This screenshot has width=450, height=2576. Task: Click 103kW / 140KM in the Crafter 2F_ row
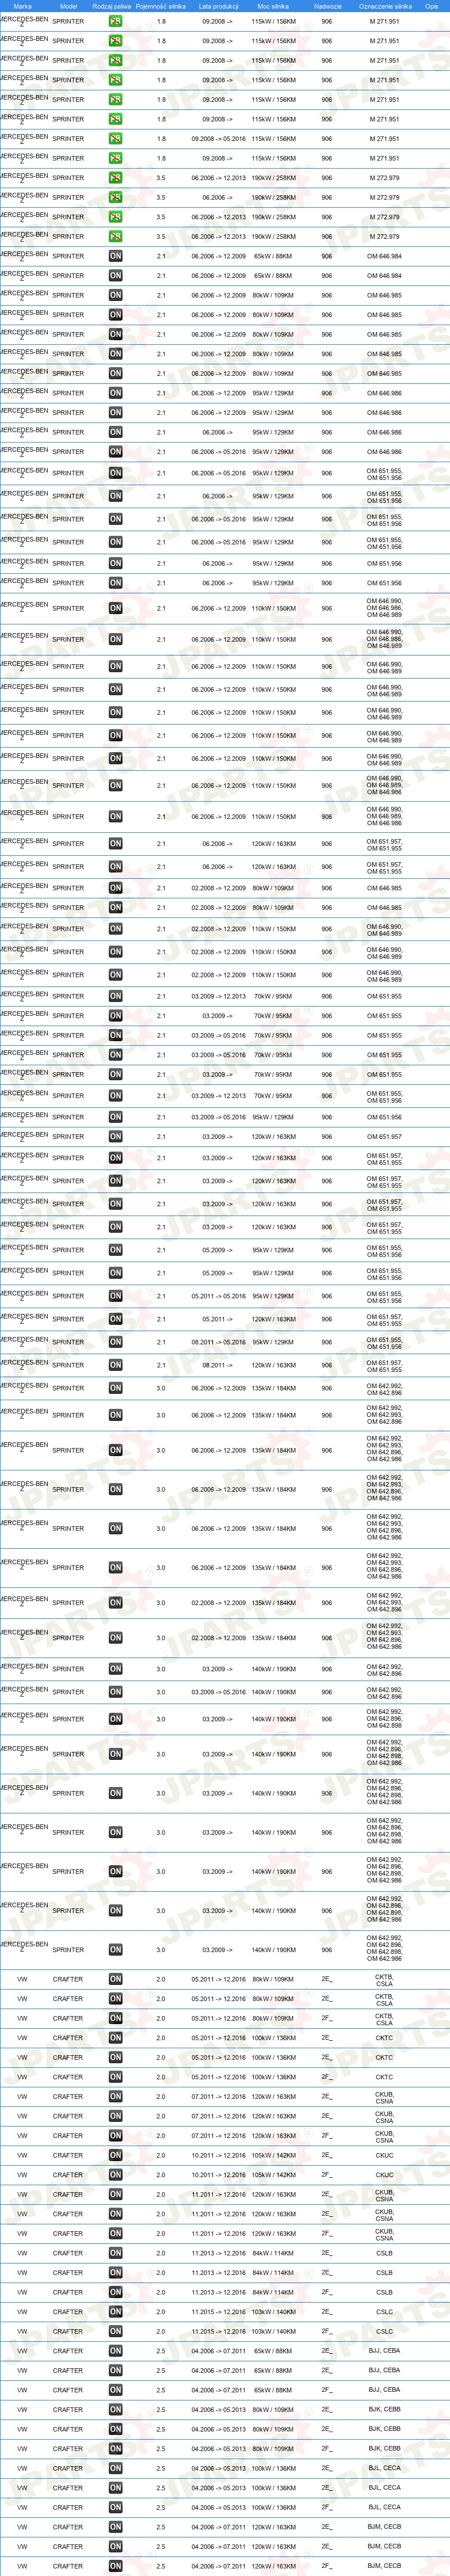click(x=273, y=2331)
